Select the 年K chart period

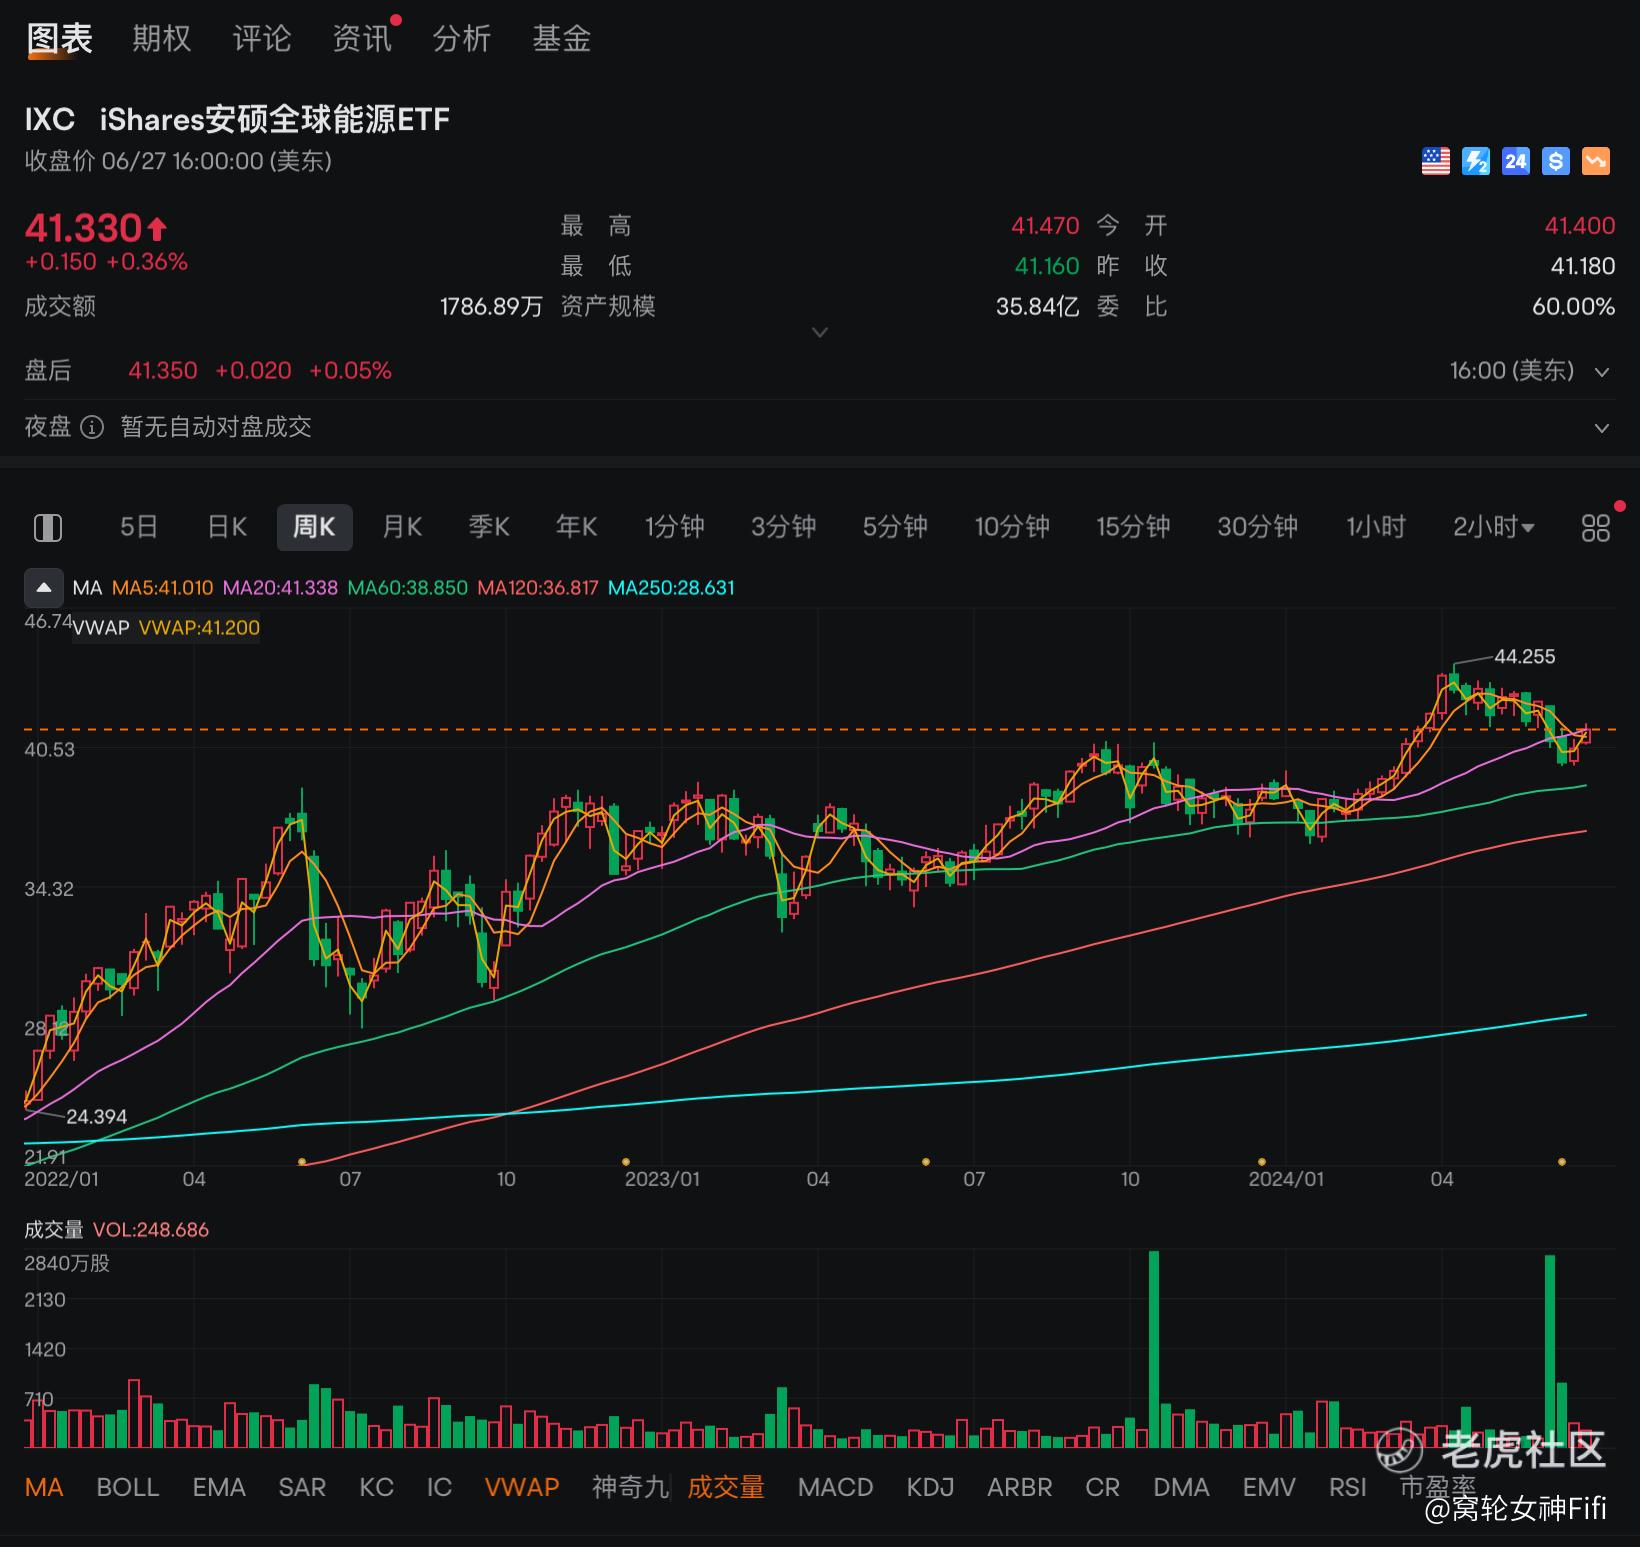[x=576, y=527]
